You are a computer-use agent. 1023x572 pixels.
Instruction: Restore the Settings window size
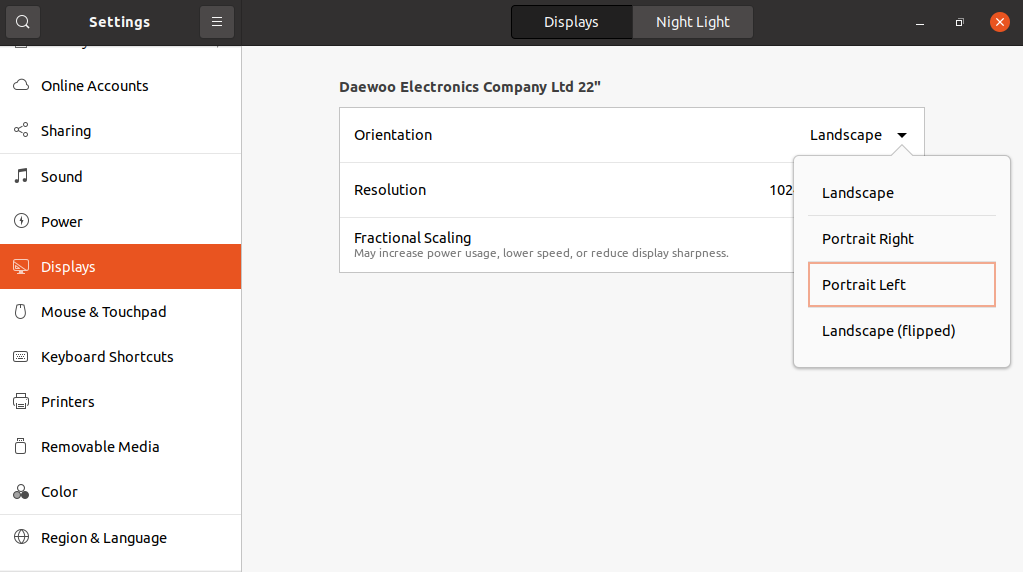(959, 22)
